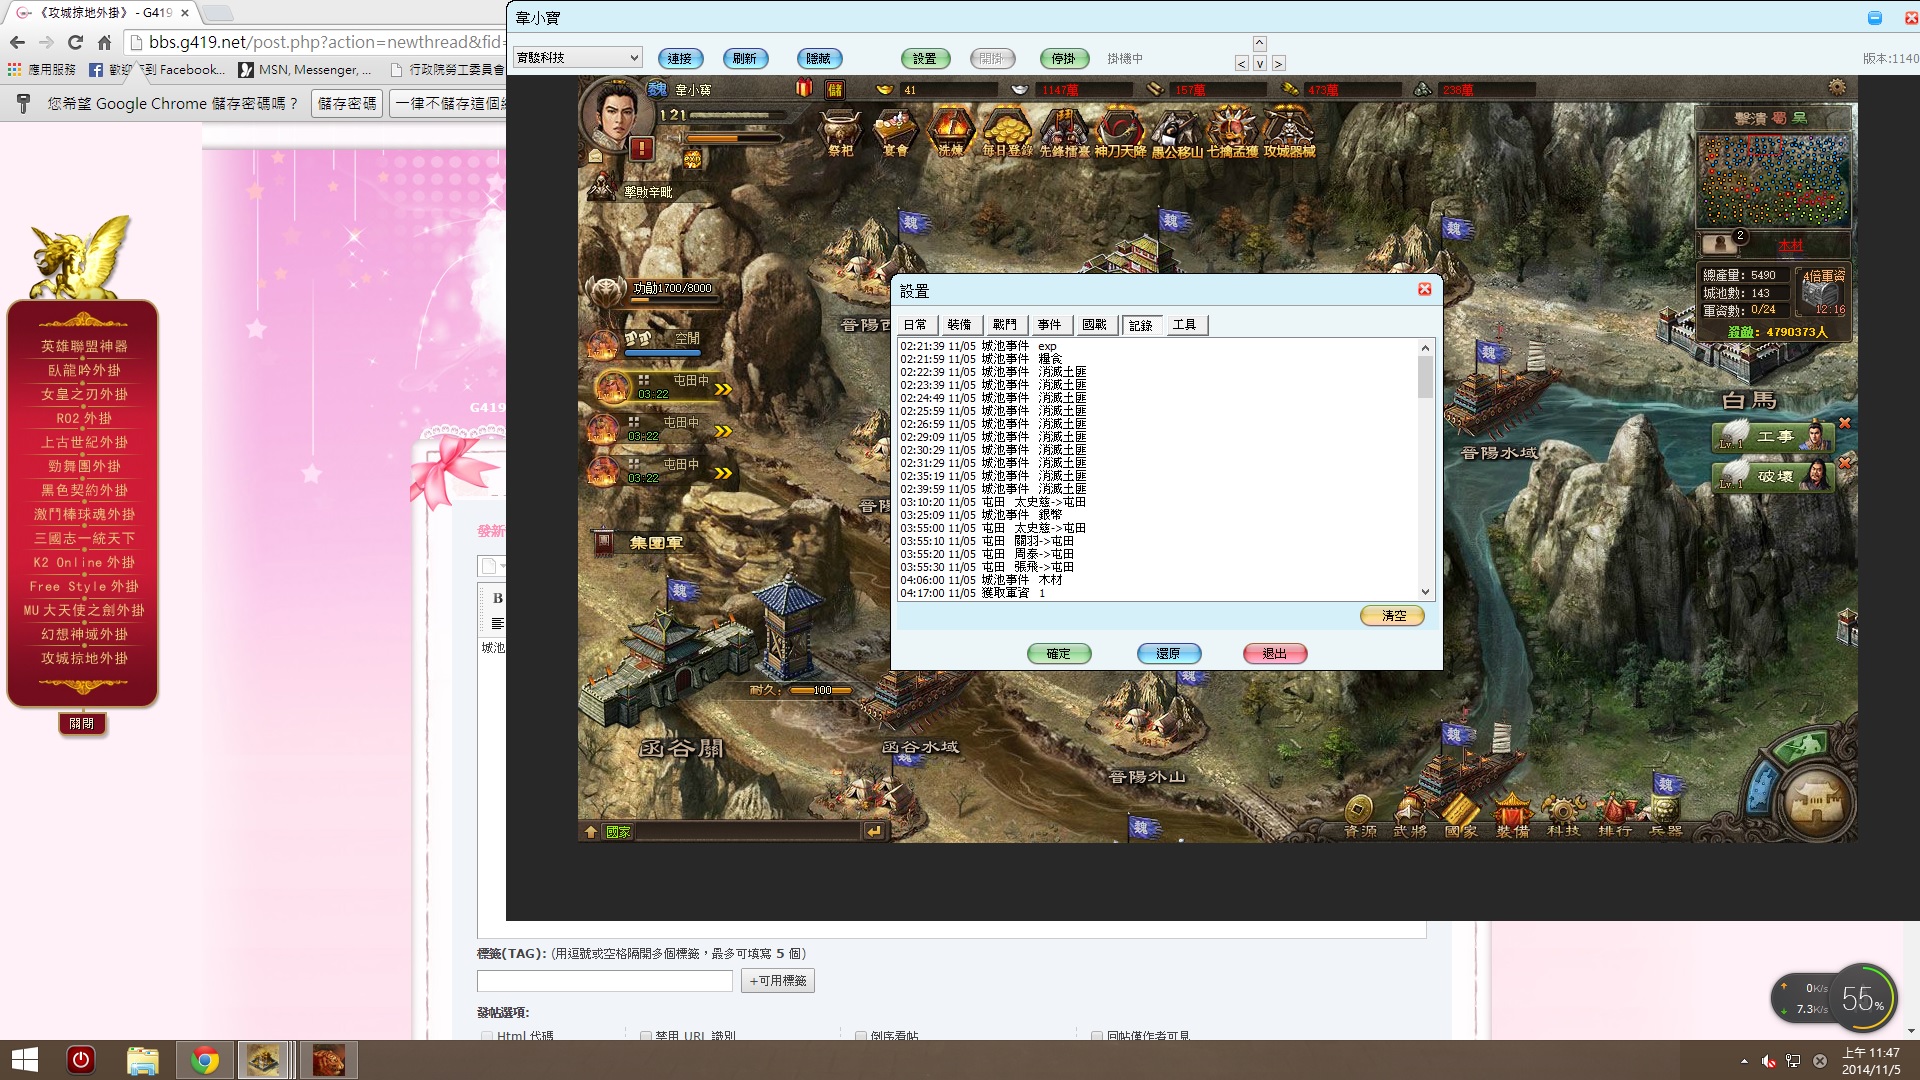Click the game settings gear icon
1920x1080 pixels.
pos(1837,88)
